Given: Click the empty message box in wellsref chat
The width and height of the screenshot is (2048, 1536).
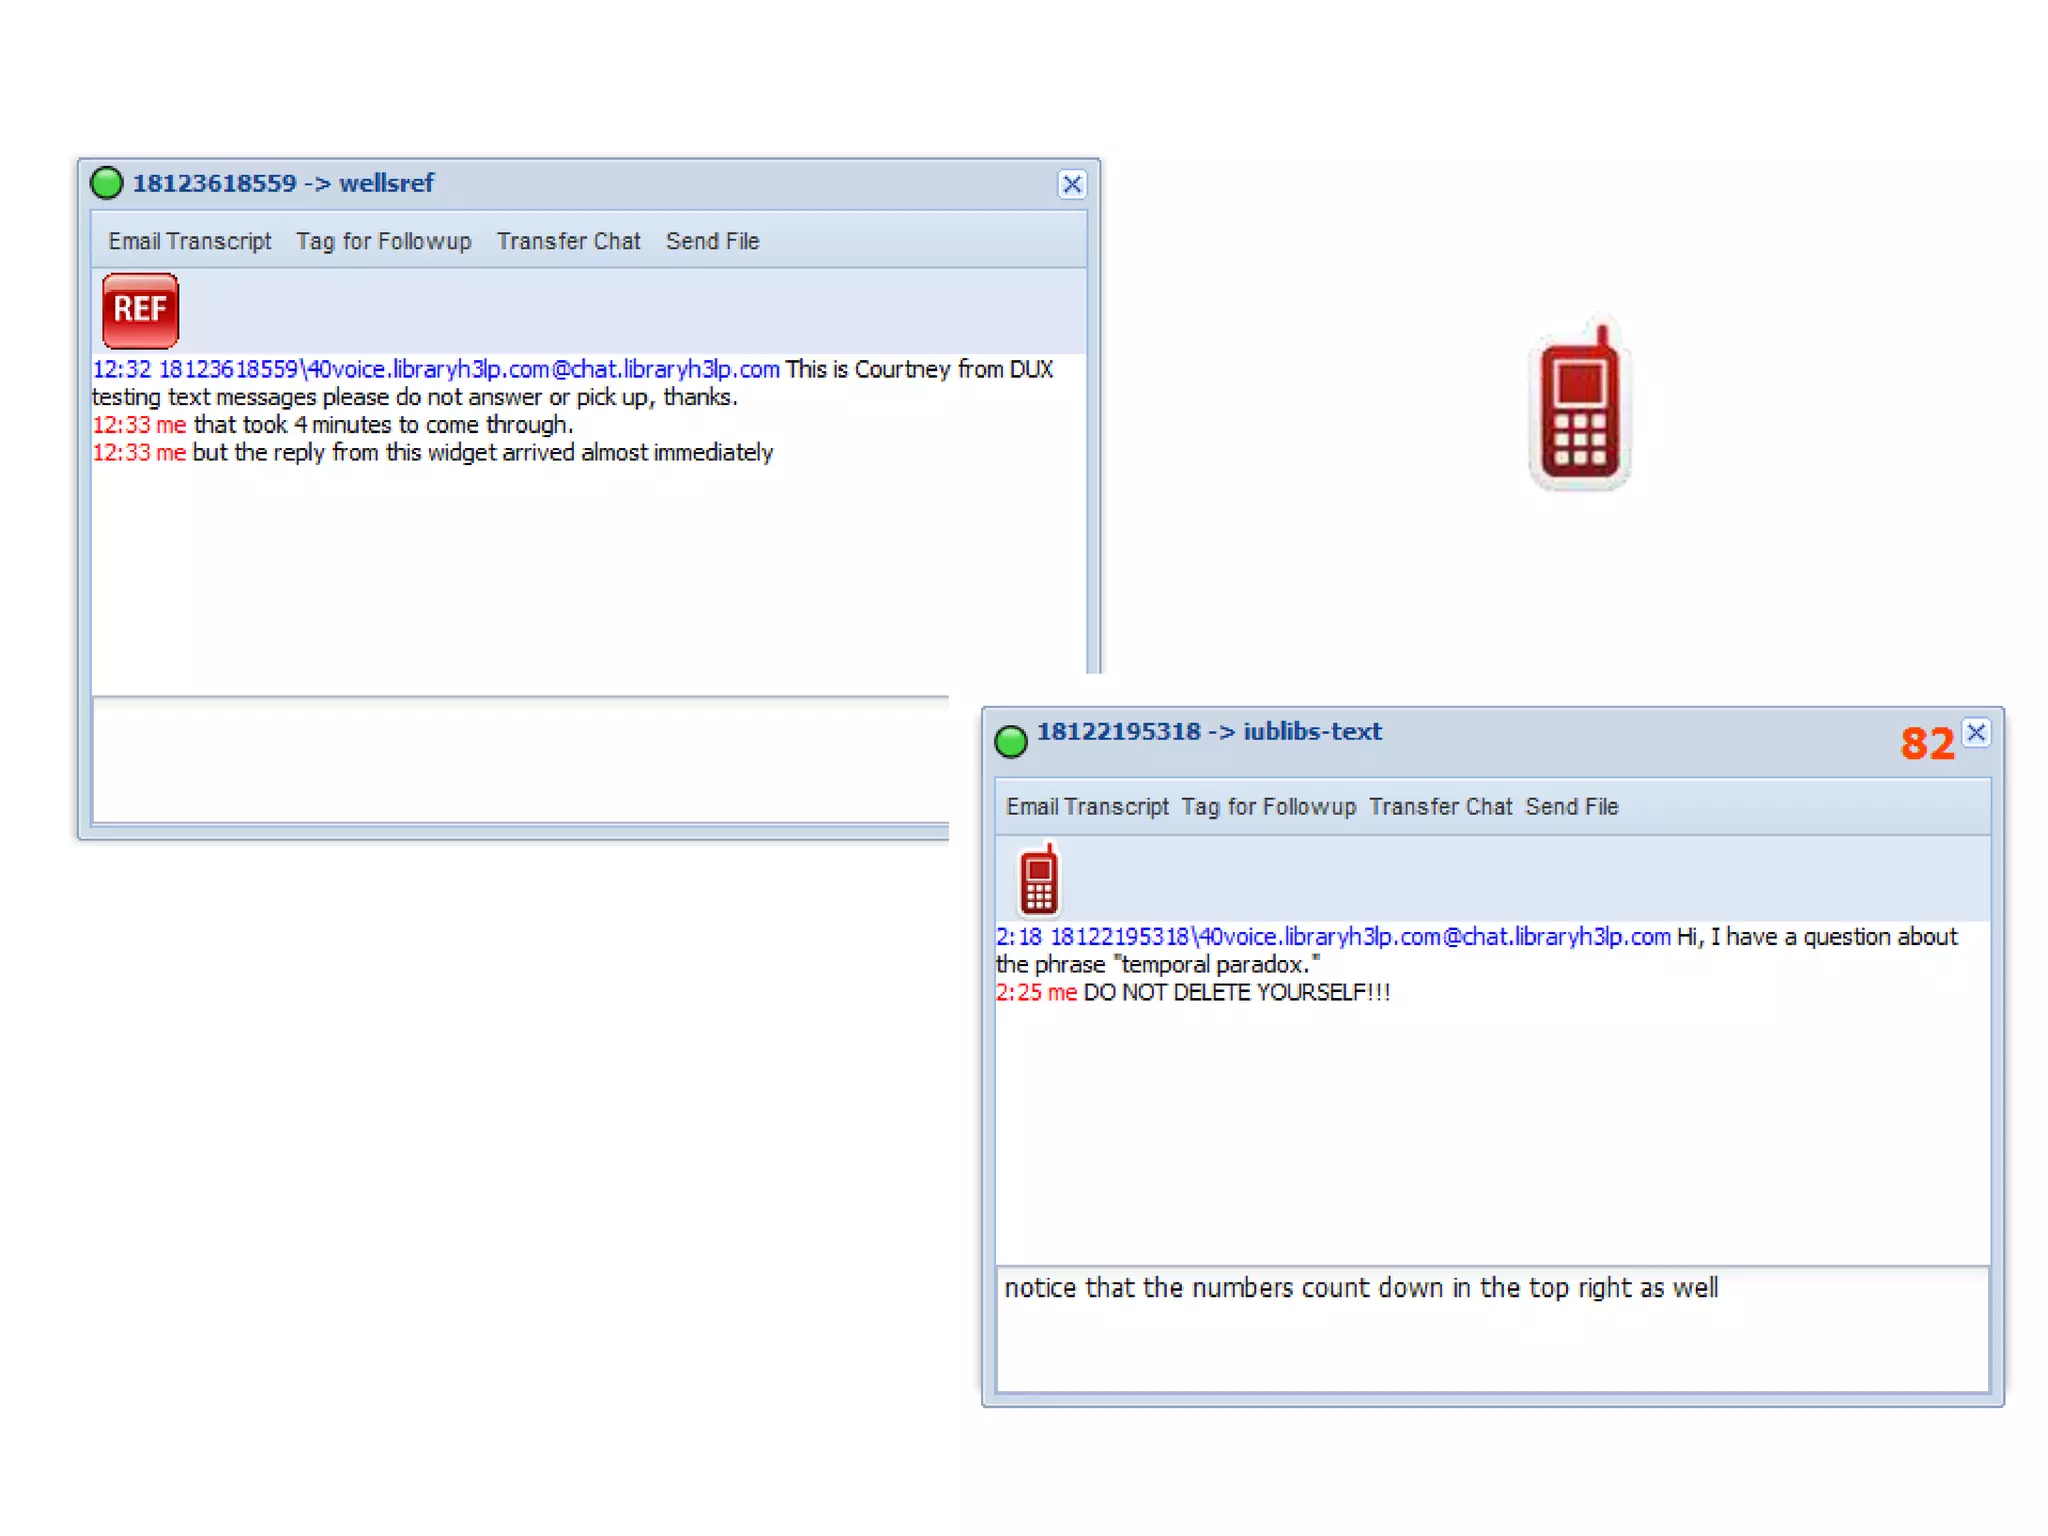Looking at the screenshot, I should click(x=520, y=760).
